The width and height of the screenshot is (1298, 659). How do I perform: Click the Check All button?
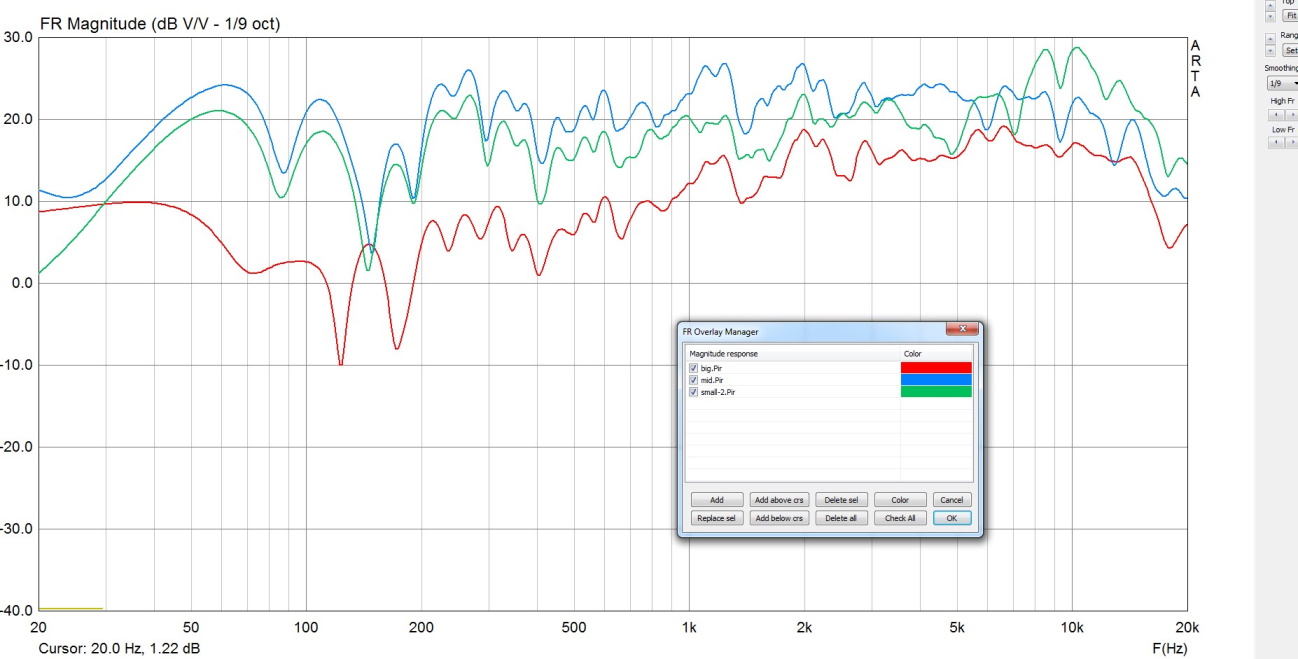coord(900,518)
